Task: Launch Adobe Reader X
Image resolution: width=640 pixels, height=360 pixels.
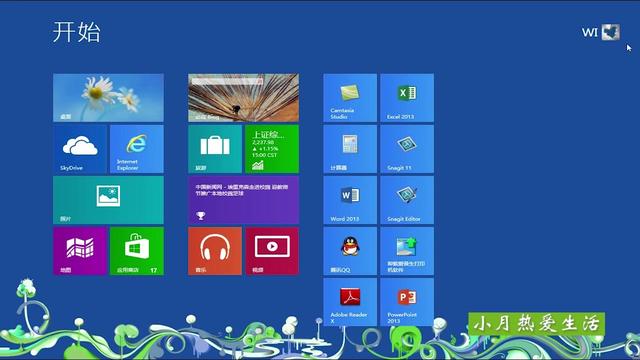Action: (x=350, y=302)
